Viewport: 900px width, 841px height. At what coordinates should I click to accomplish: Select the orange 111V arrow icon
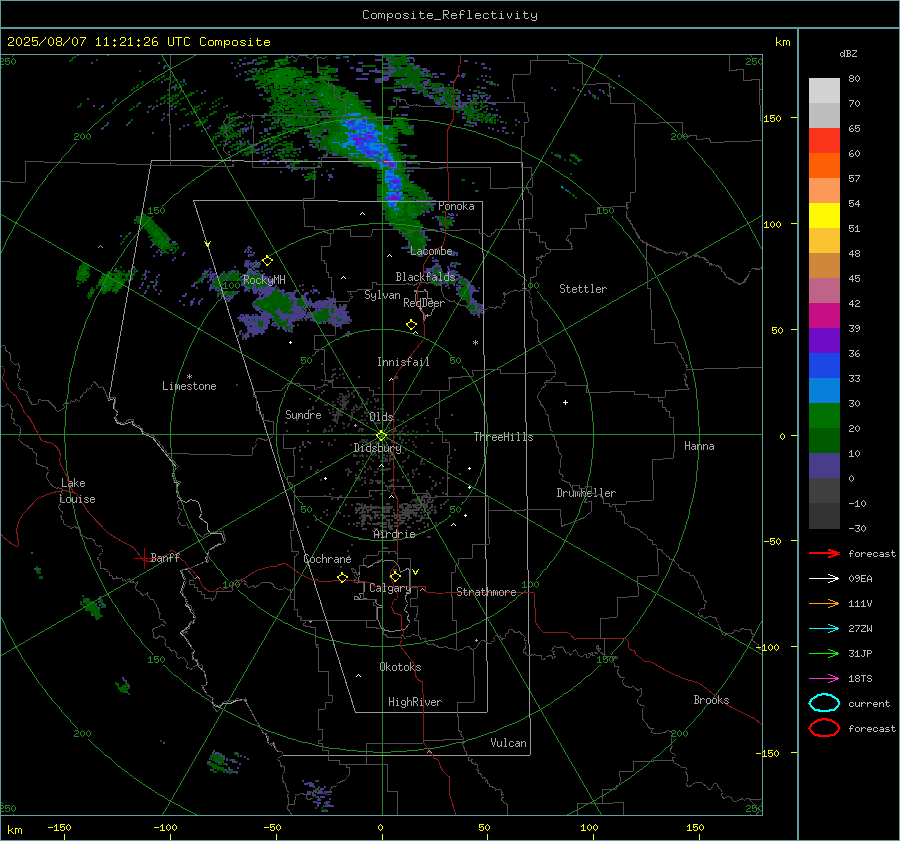[x=824, y=603]
